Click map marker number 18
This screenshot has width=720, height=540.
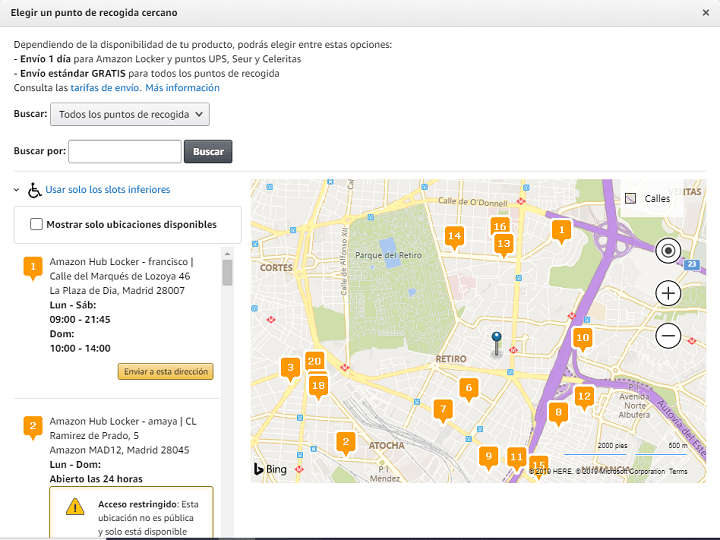[x=319, y=387]
